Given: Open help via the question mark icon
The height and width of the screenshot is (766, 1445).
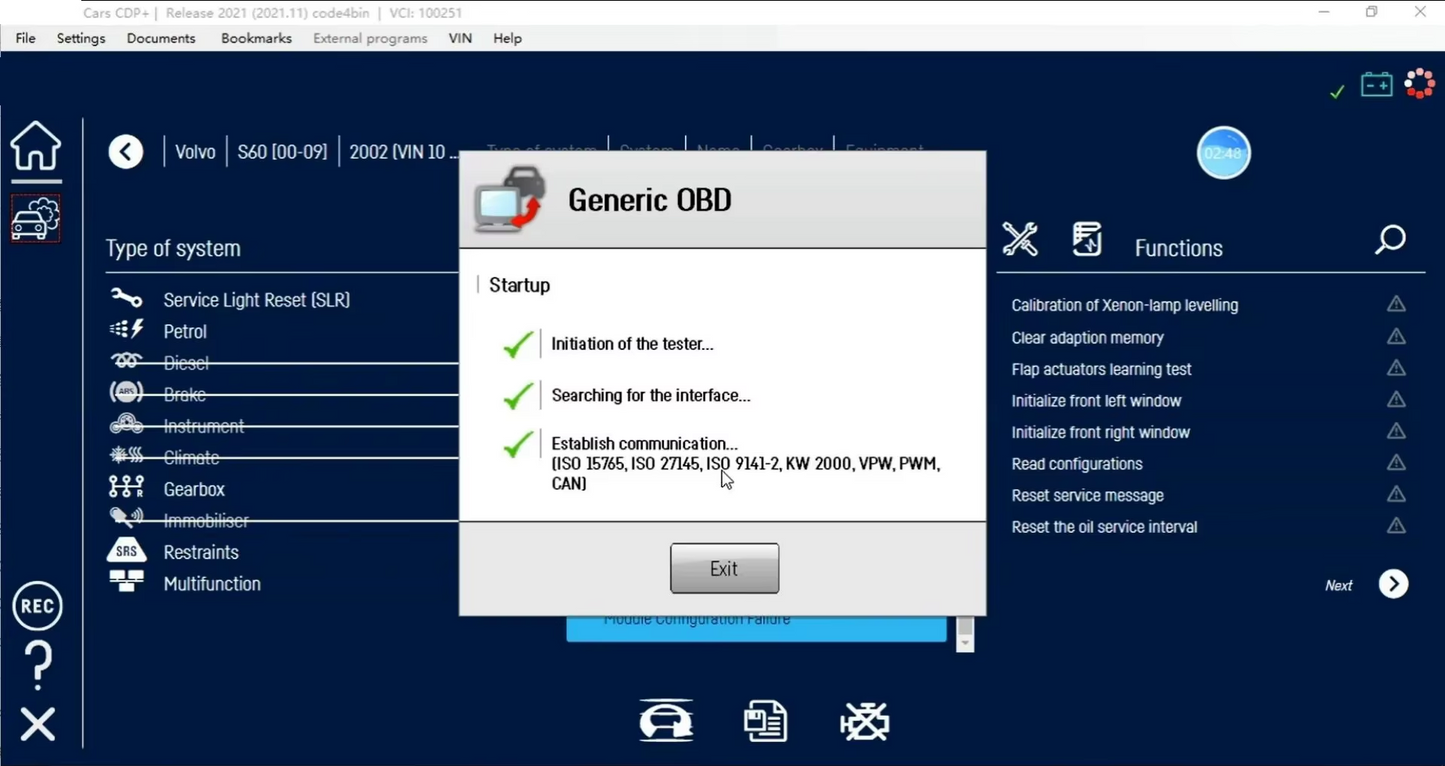Looking at the screenshot, I should [38, 665].
